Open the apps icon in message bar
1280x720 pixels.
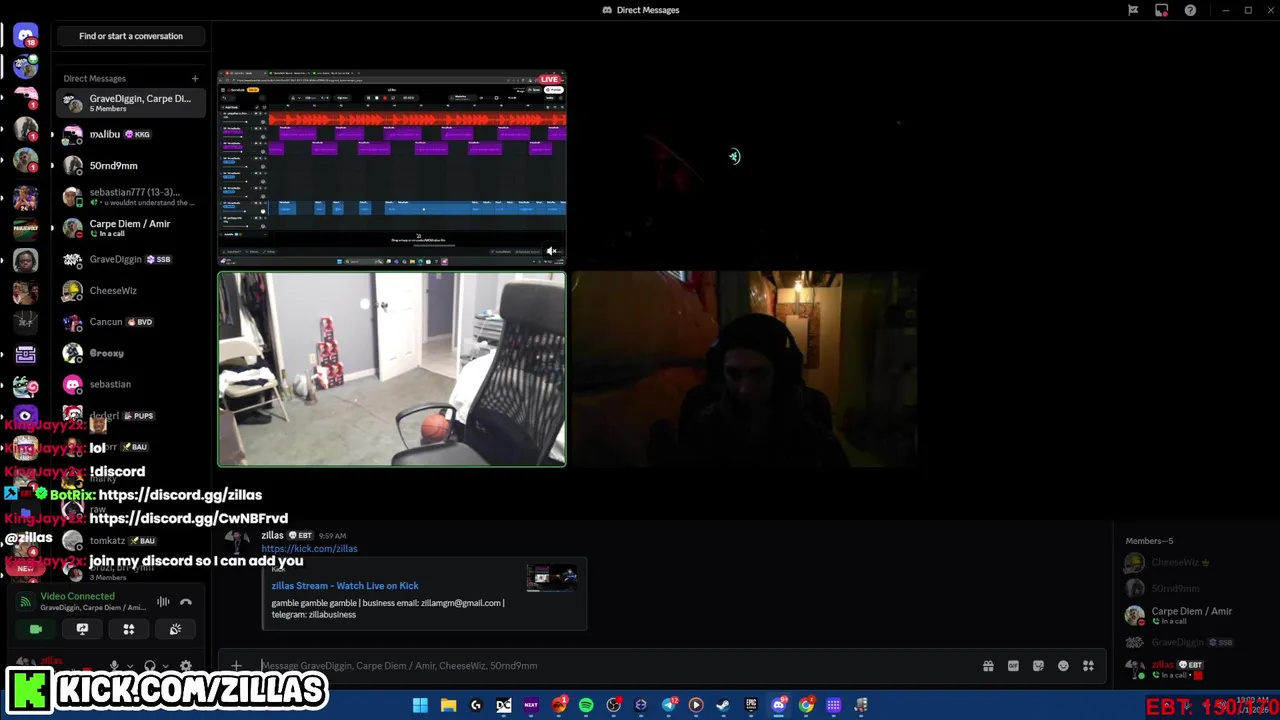pos(1088,666)
